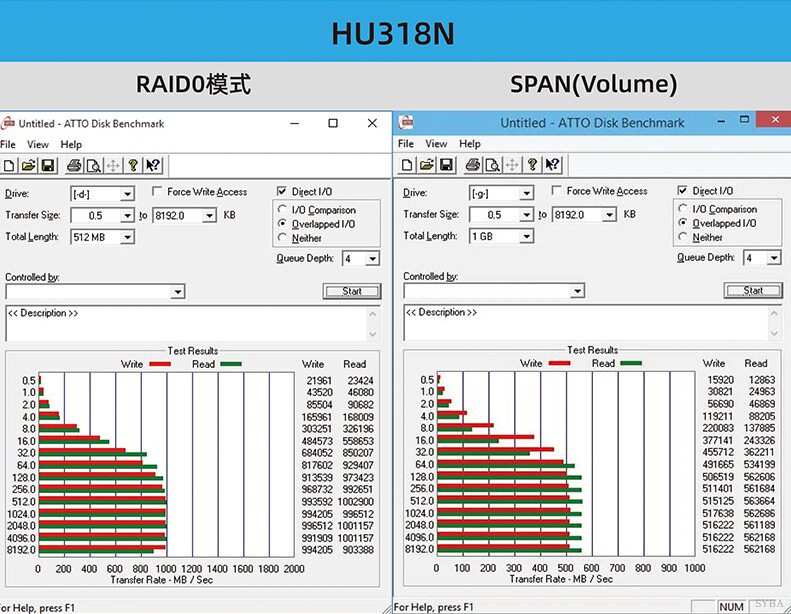
Task: Click red Write legend swatch in RAID0 results
Action: (160, 364)
